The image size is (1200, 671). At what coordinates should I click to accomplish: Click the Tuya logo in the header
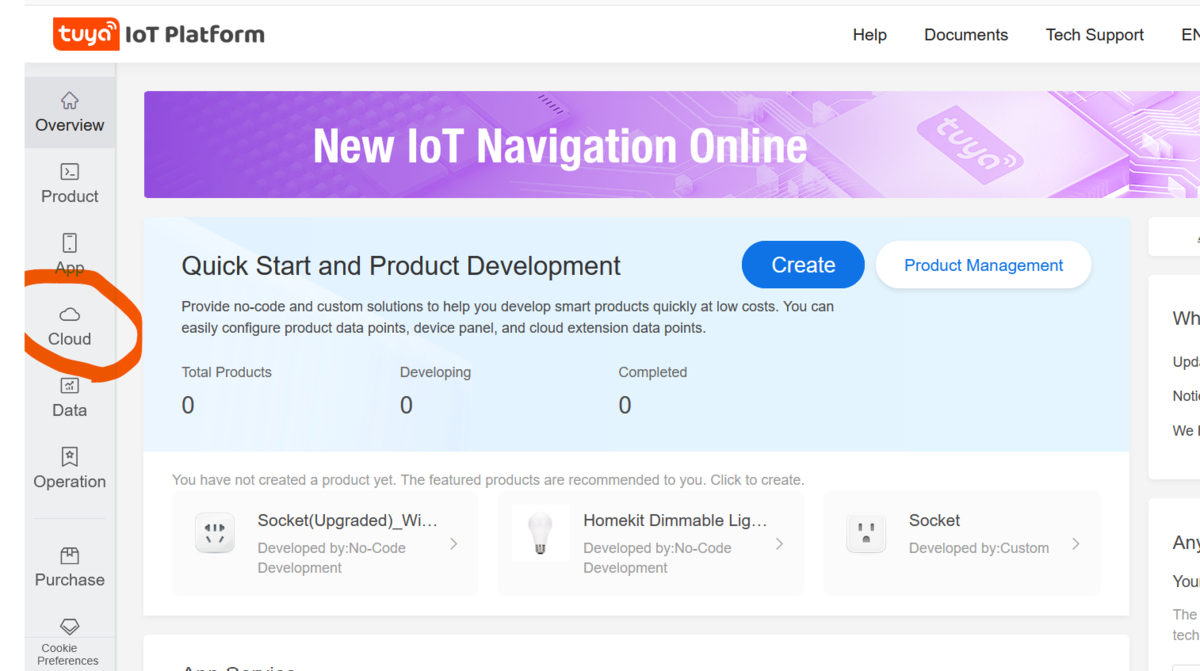coord(86,34)
